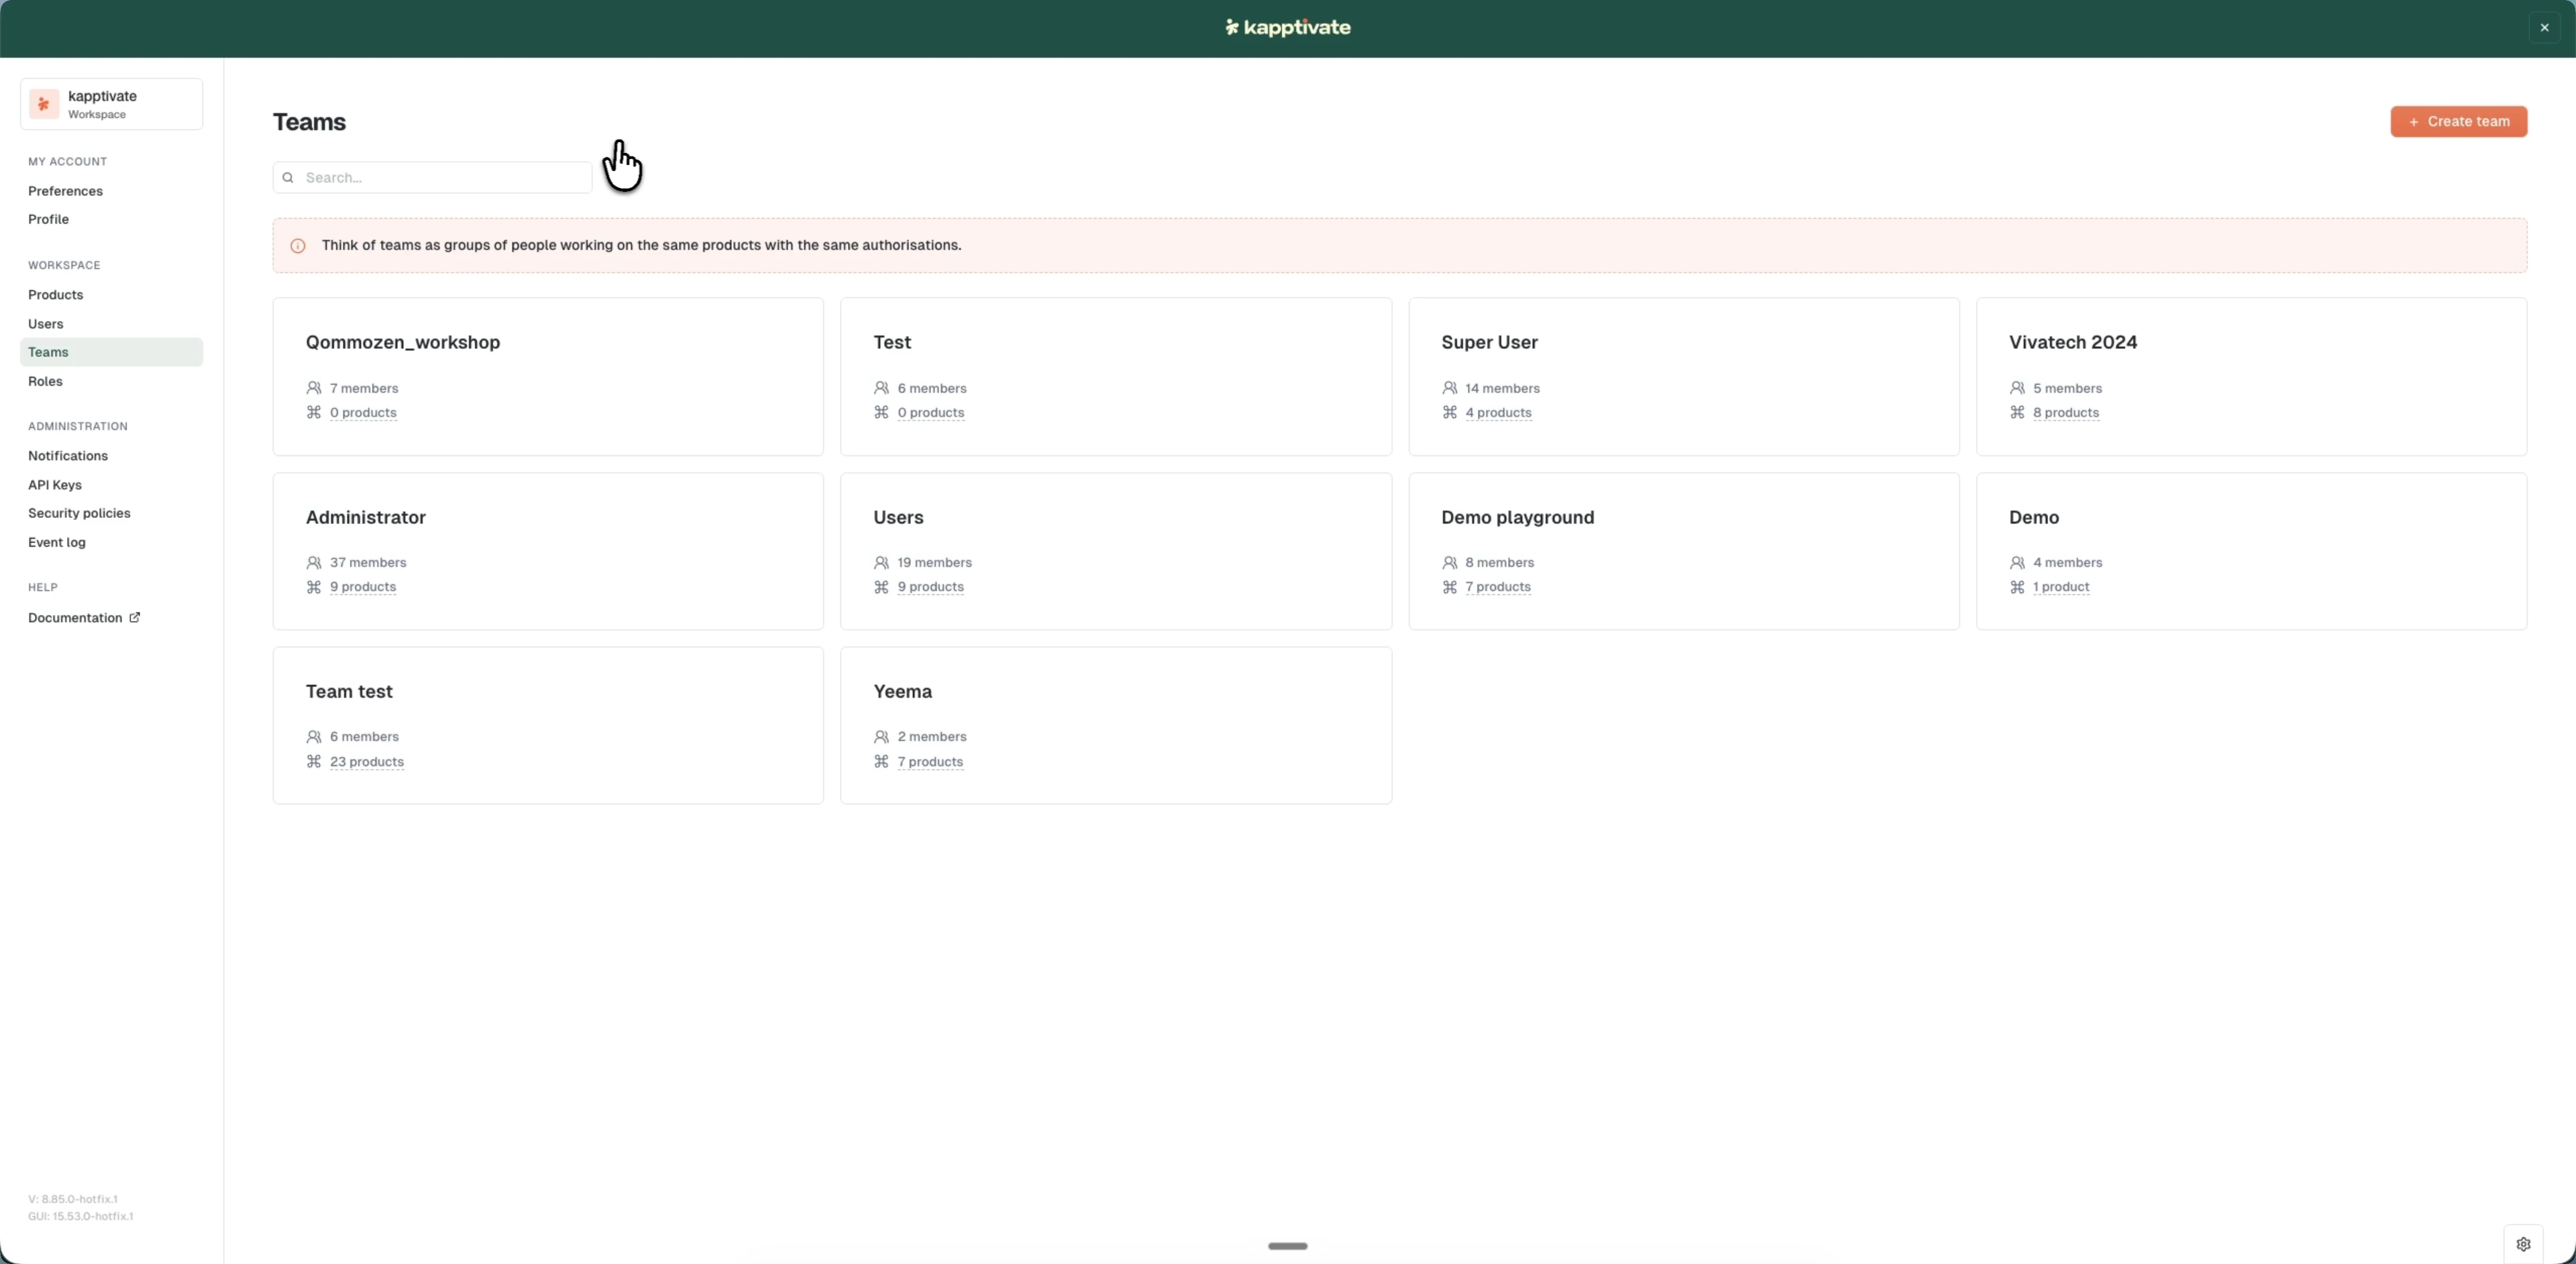Open the Super User team title
The width and height of the screenshot is (2576, 1264).
[1489, 343]
